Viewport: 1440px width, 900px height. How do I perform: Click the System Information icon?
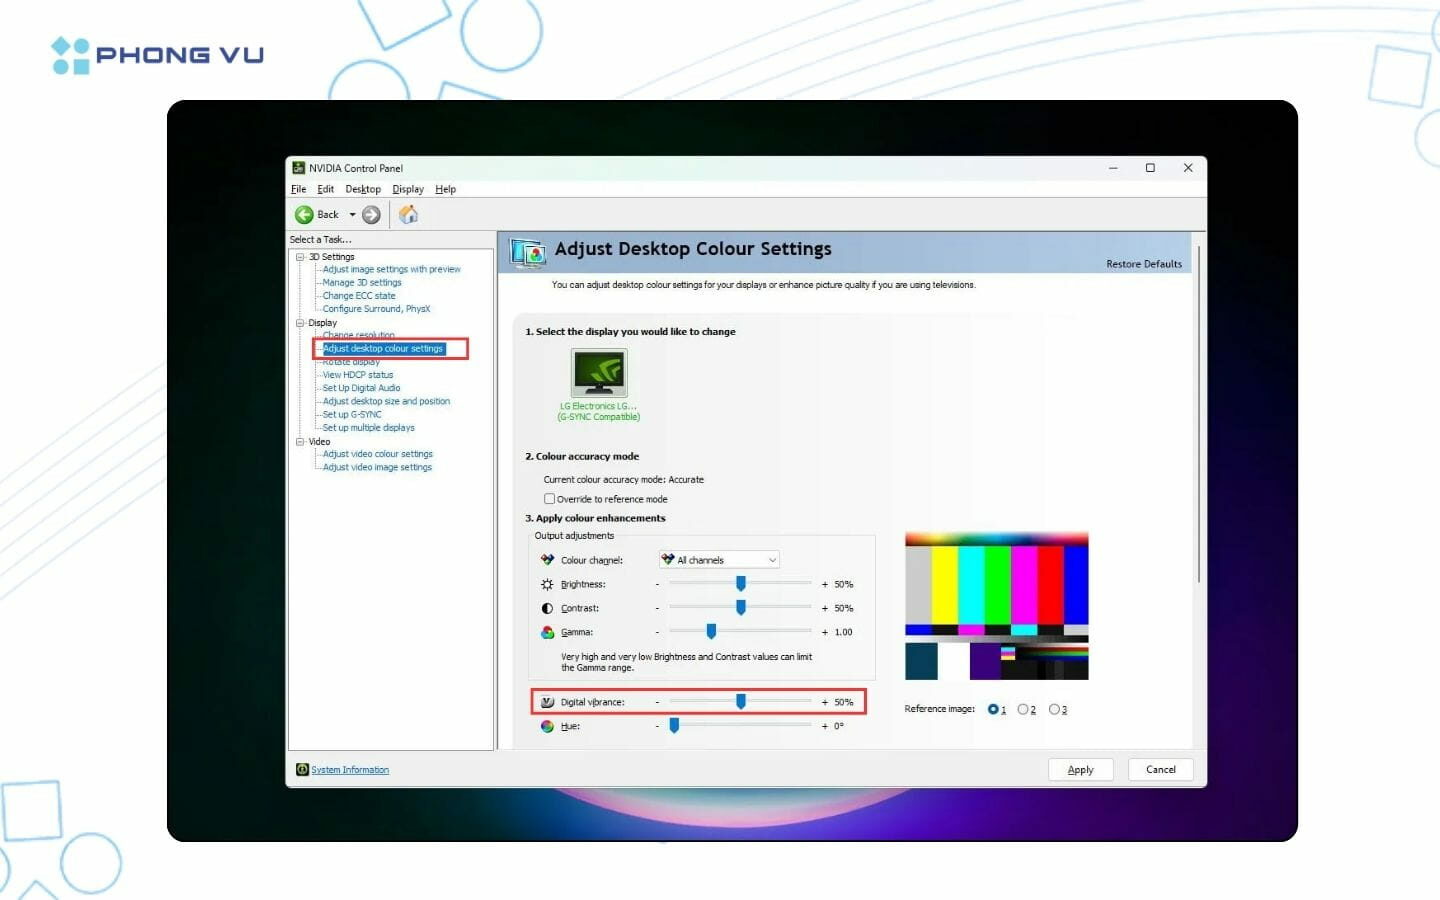coord(302,770)
